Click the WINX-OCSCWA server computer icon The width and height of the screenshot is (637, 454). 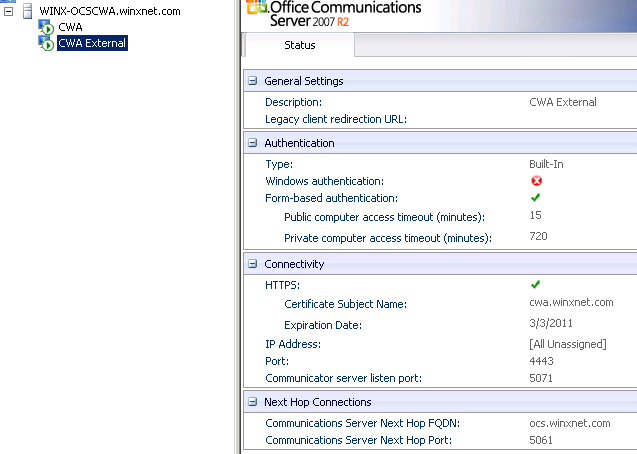pos(28,11)
